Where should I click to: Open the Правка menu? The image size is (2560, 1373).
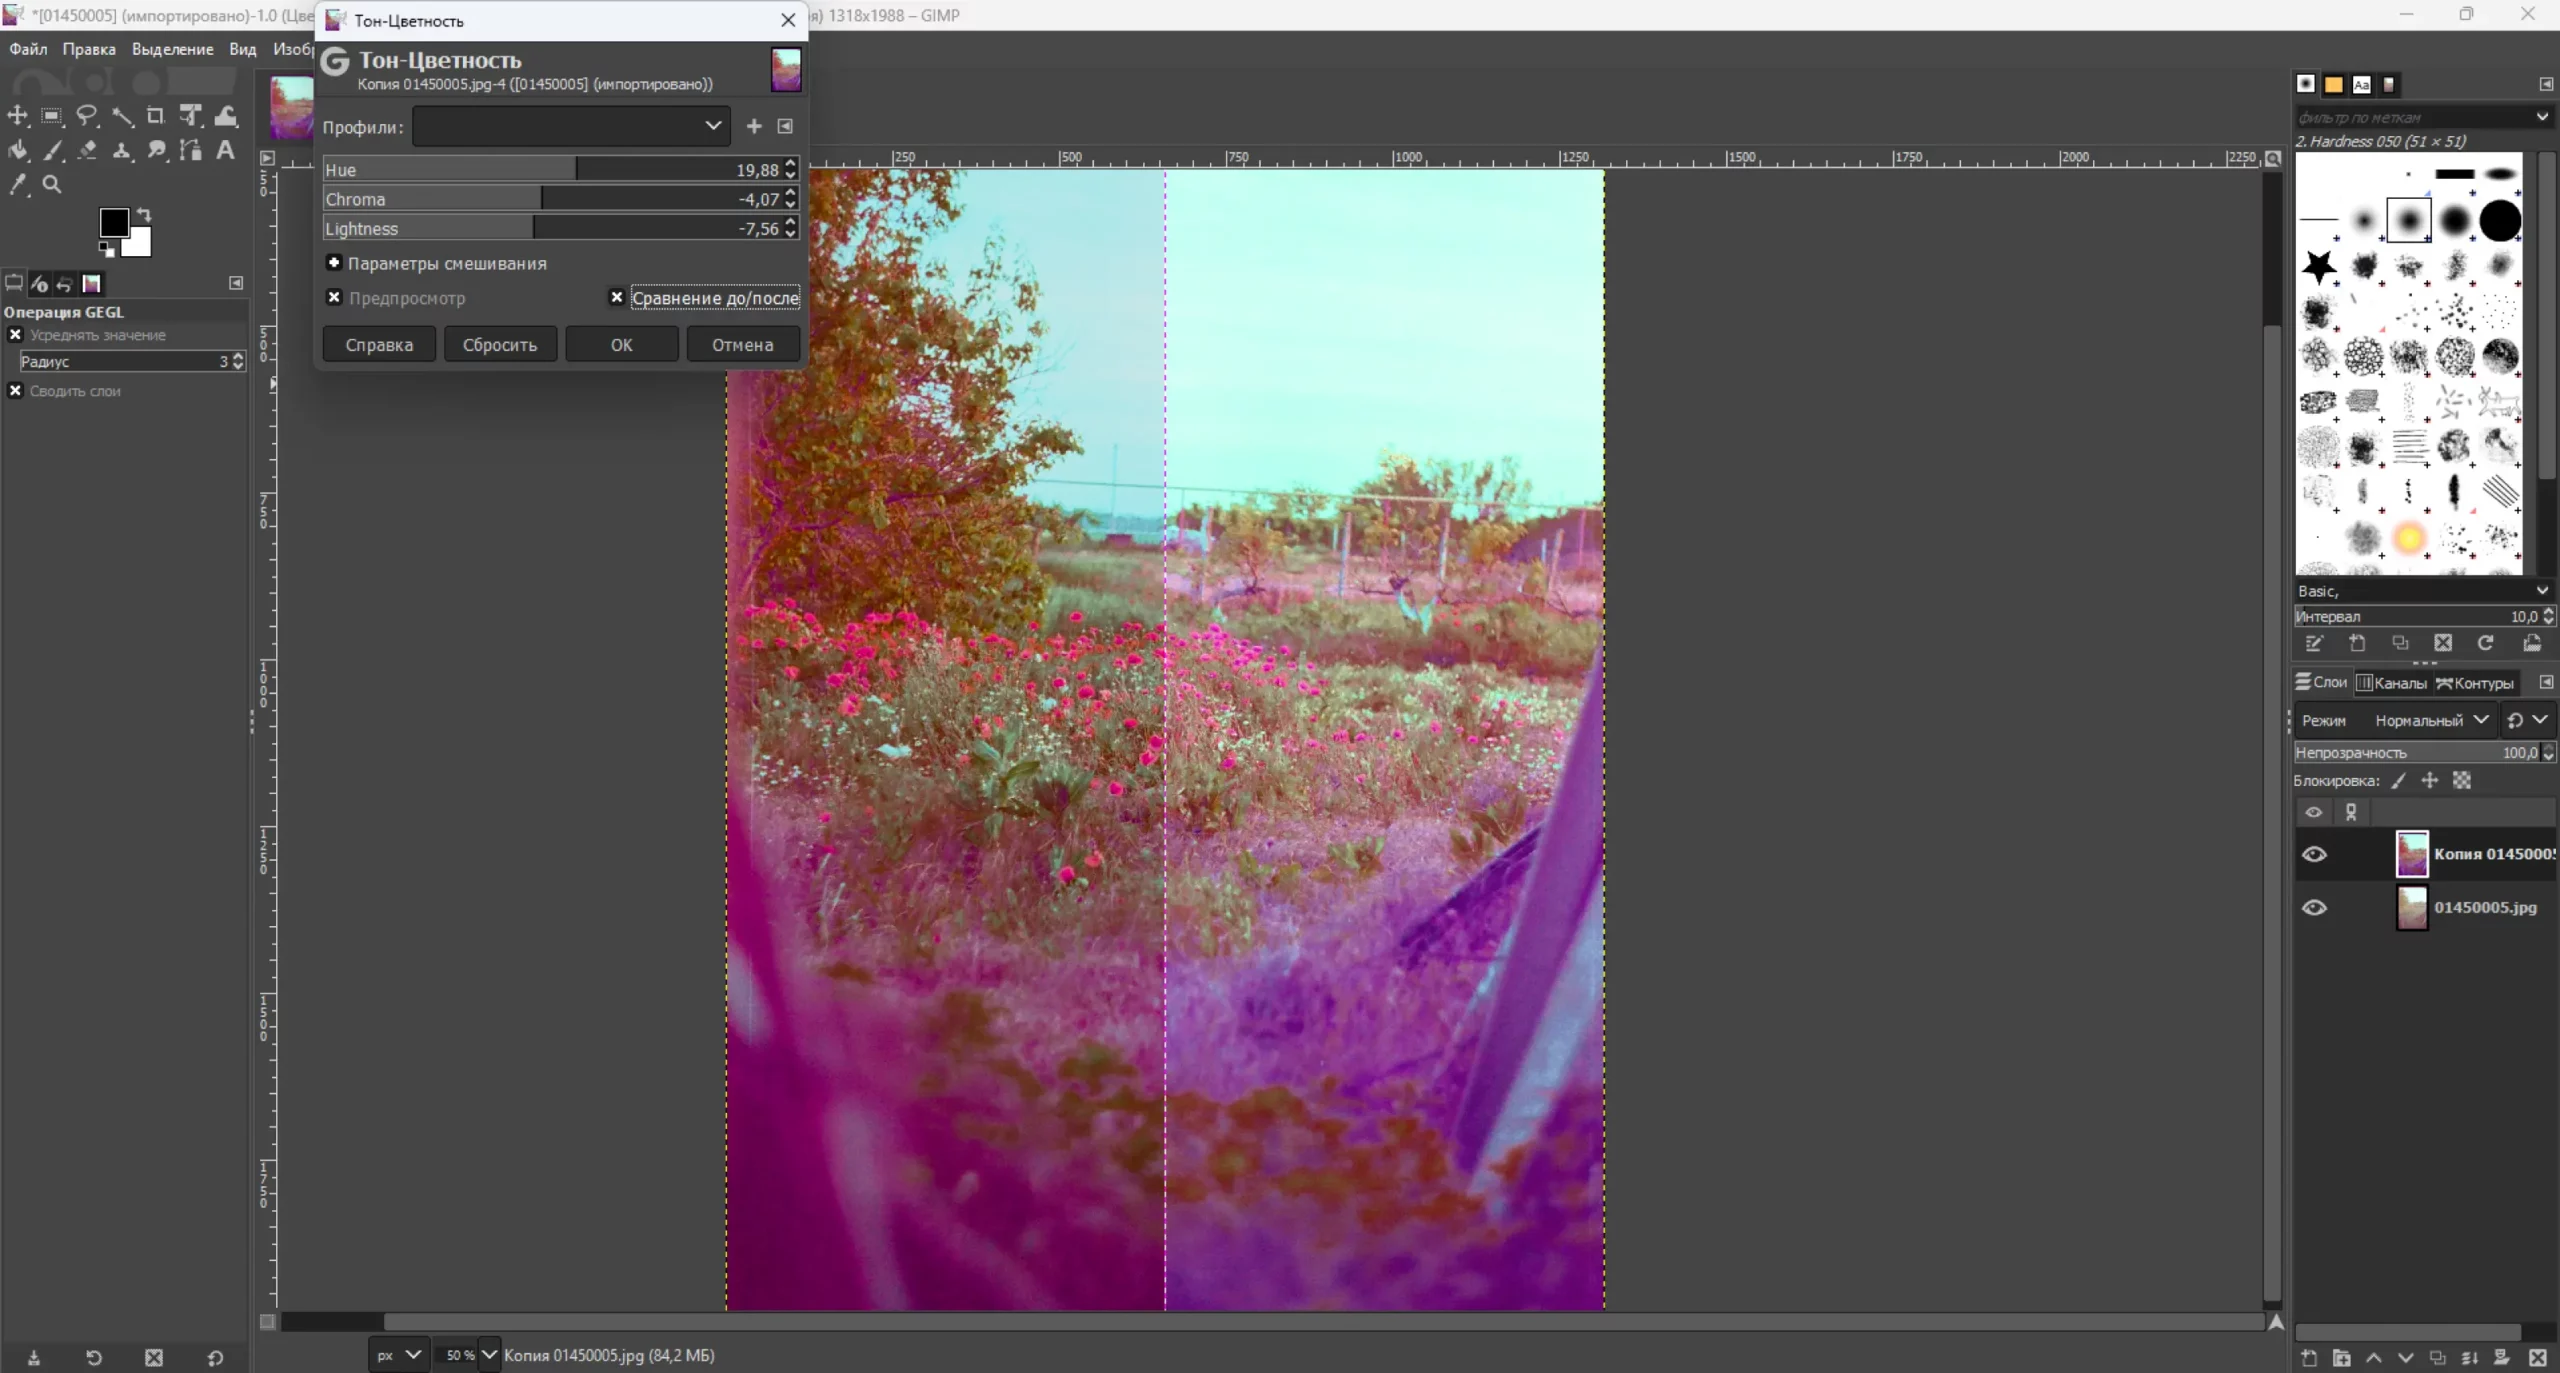point(89,49)
